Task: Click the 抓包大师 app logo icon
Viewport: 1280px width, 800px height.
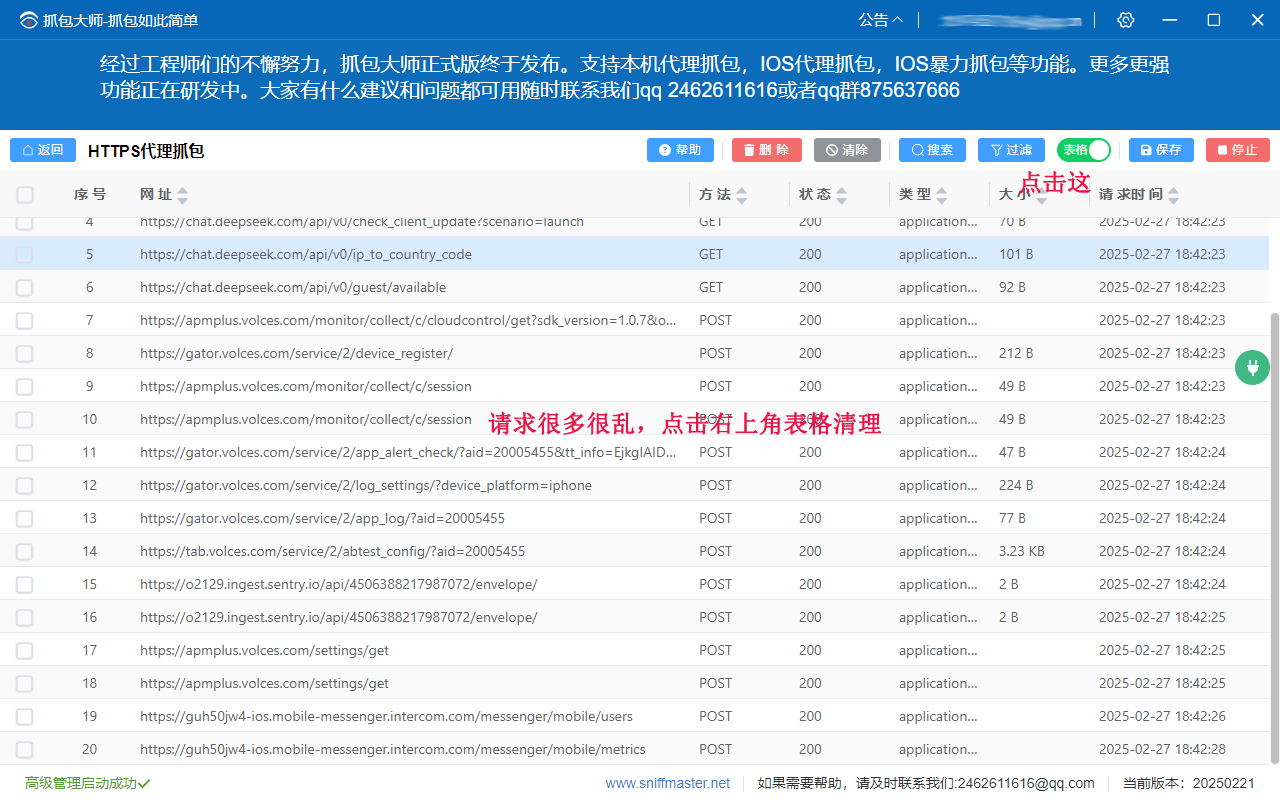Action: 28,20
